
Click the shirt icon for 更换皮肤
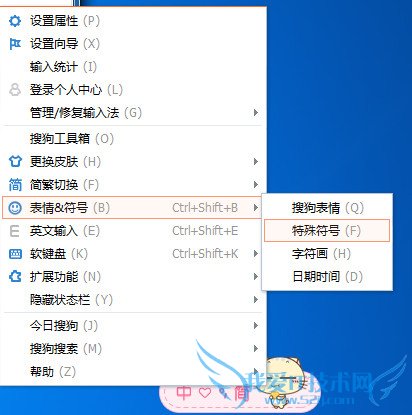coord(15,162)
